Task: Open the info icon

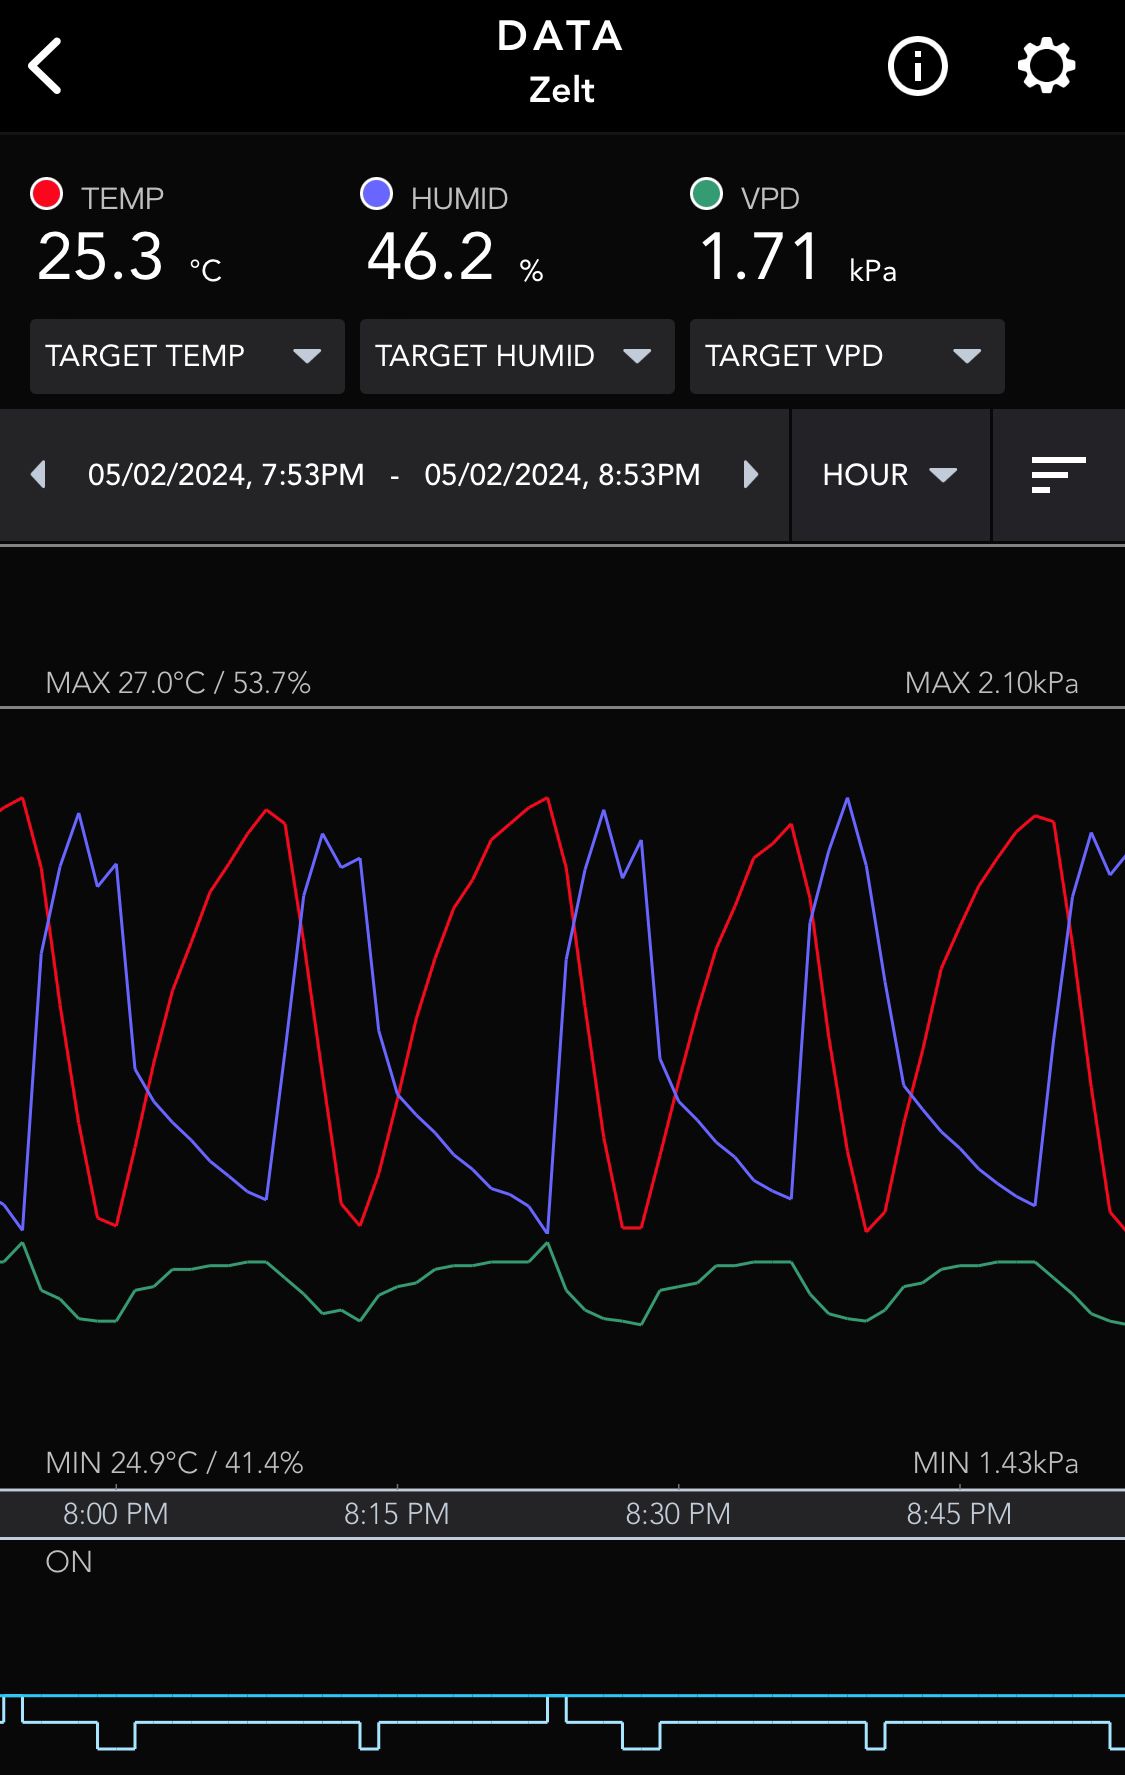Action: click(x=917, y=66)
